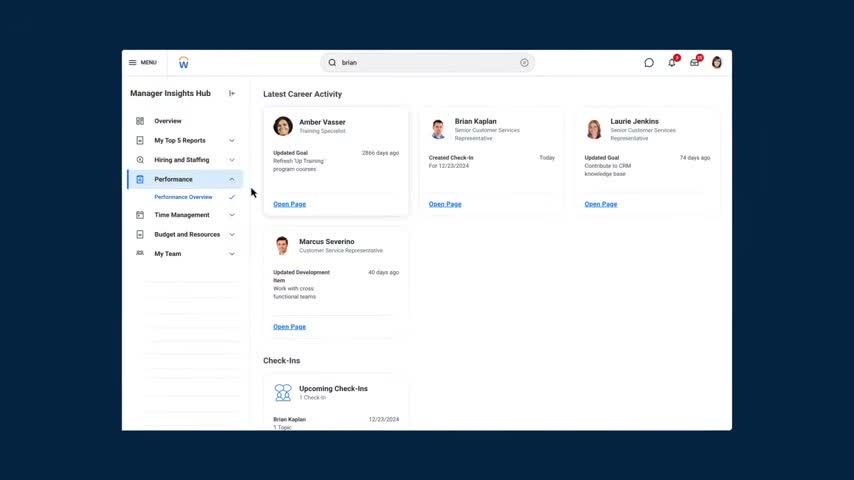This screenshot has height=480, width=854.
Task: Click the Marcus Severino name
Action: tap(326, 241)
